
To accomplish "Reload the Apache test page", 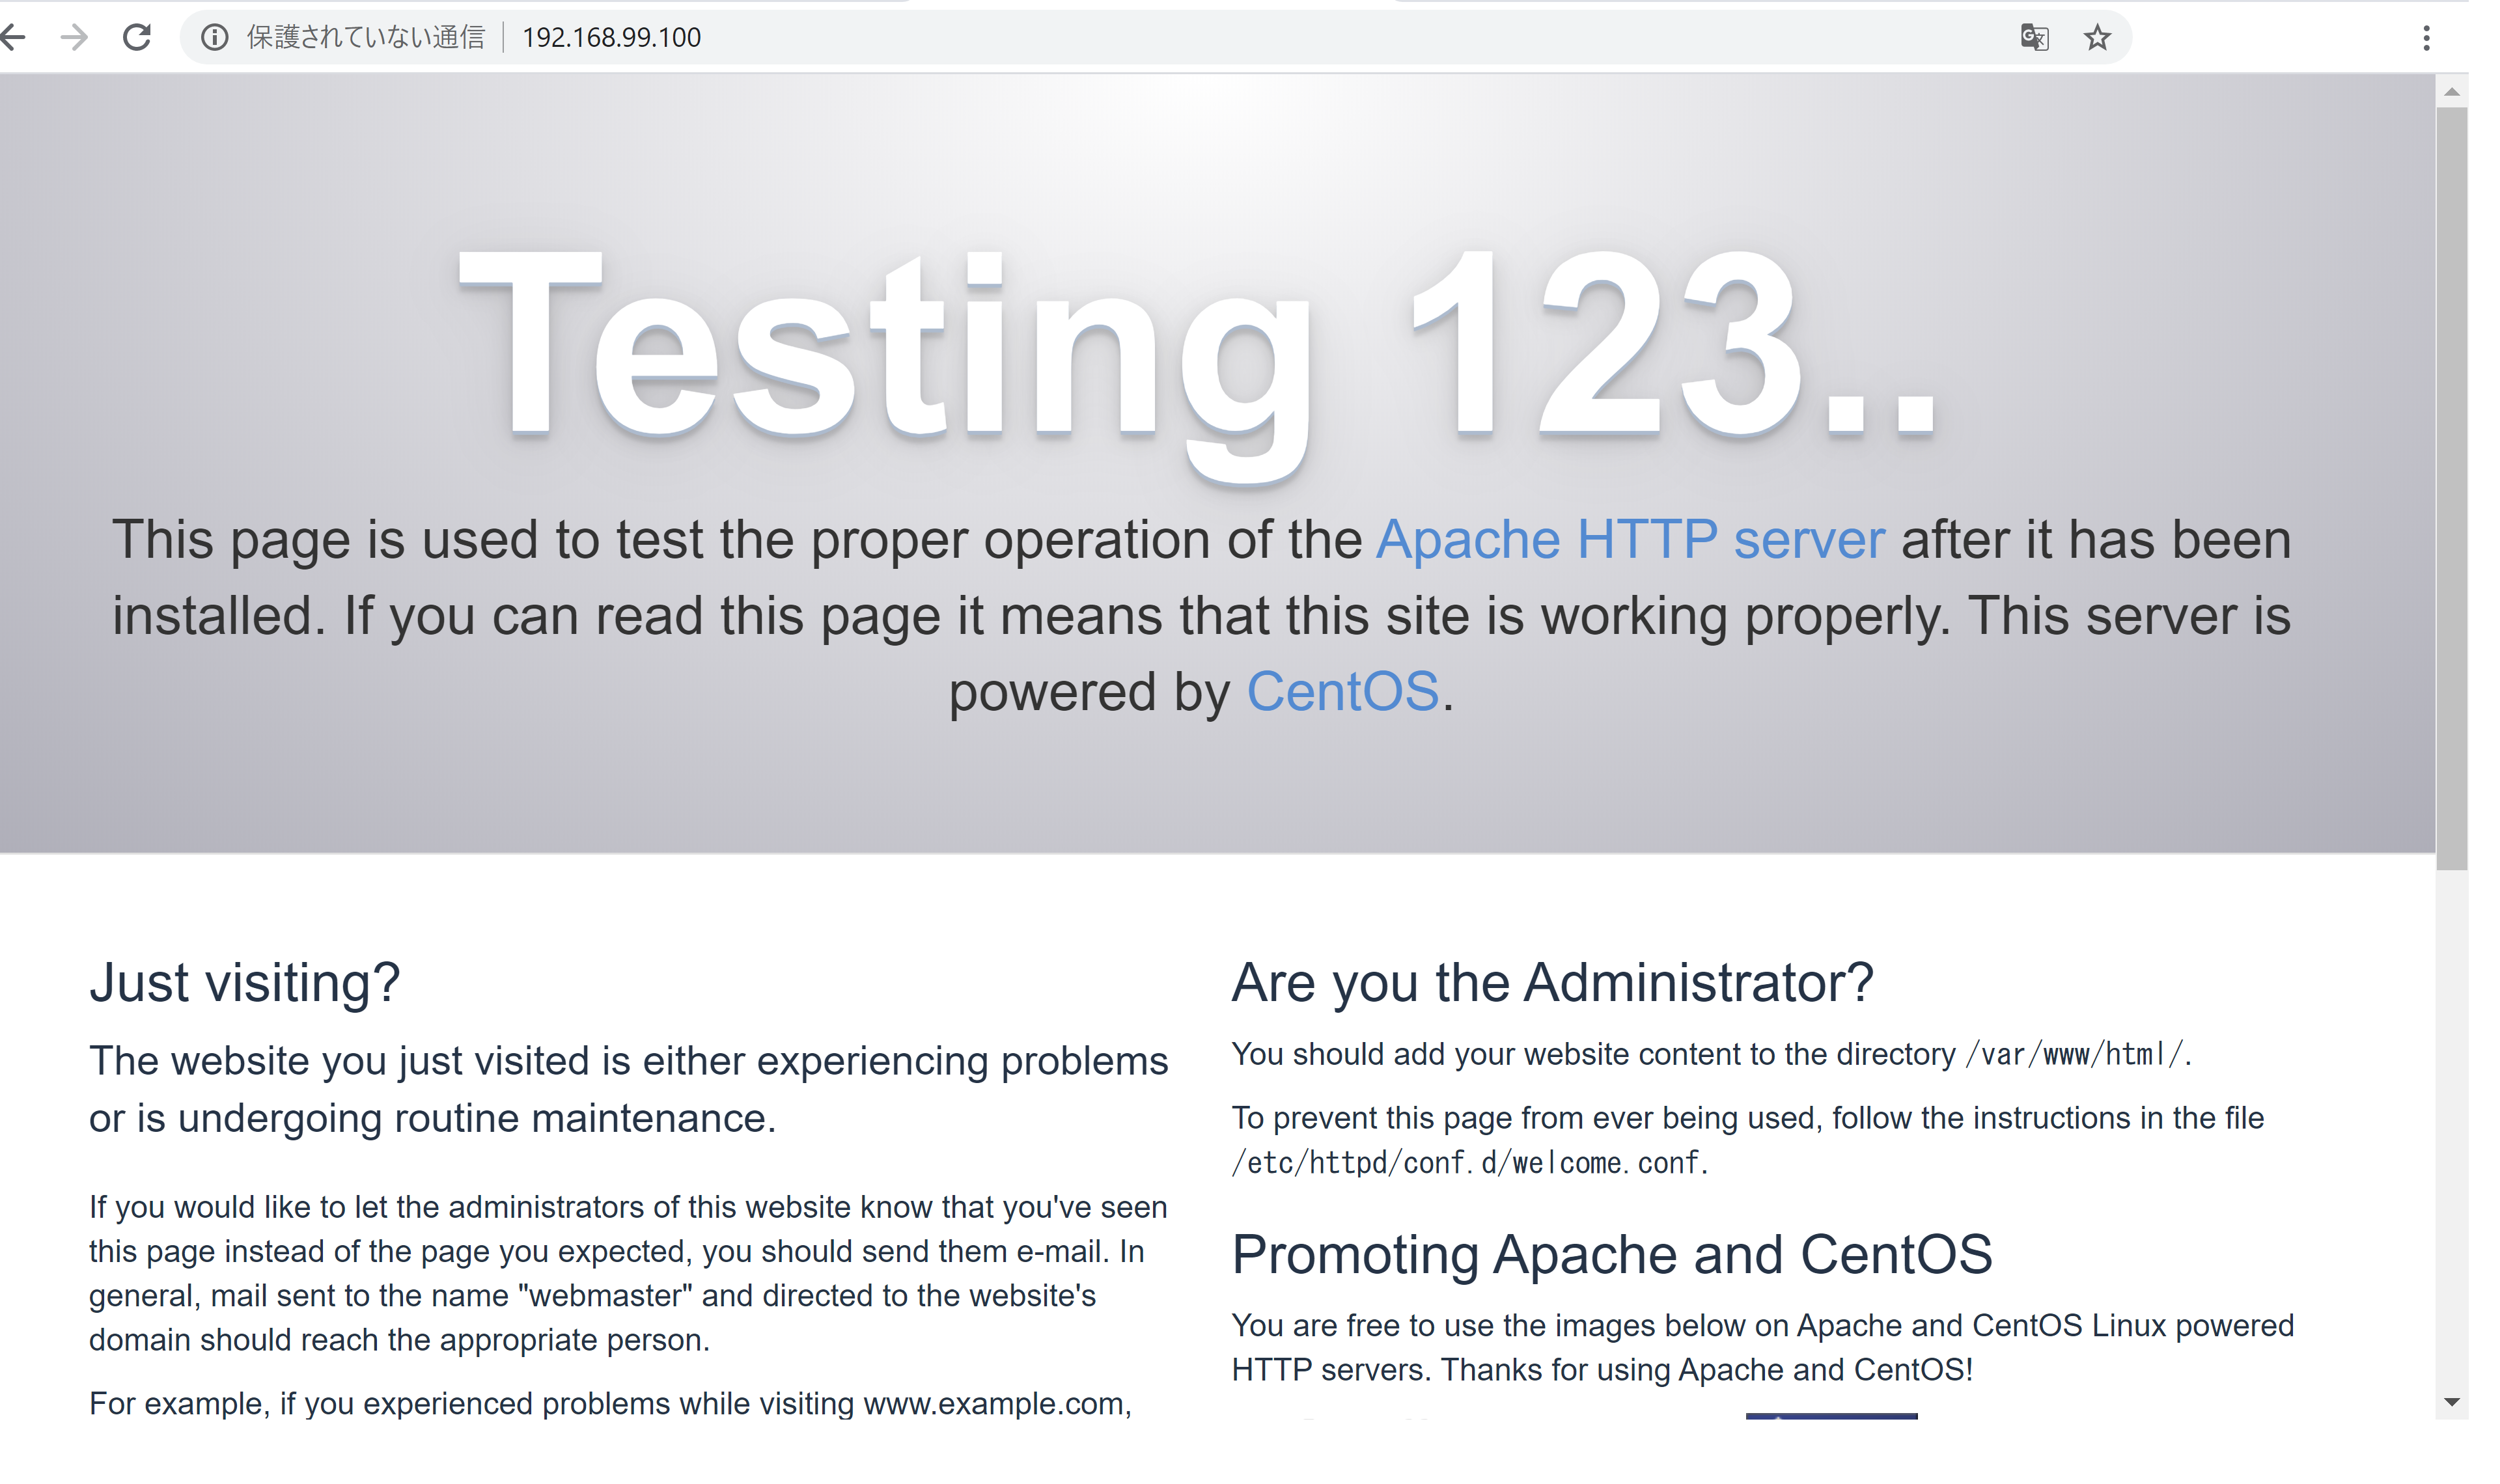I will point(136,37).
